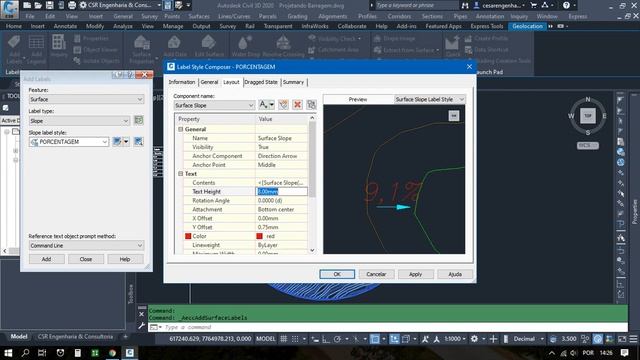Click the preview view control button
This screenshot has width=640, height=360.
pos(453,116)
